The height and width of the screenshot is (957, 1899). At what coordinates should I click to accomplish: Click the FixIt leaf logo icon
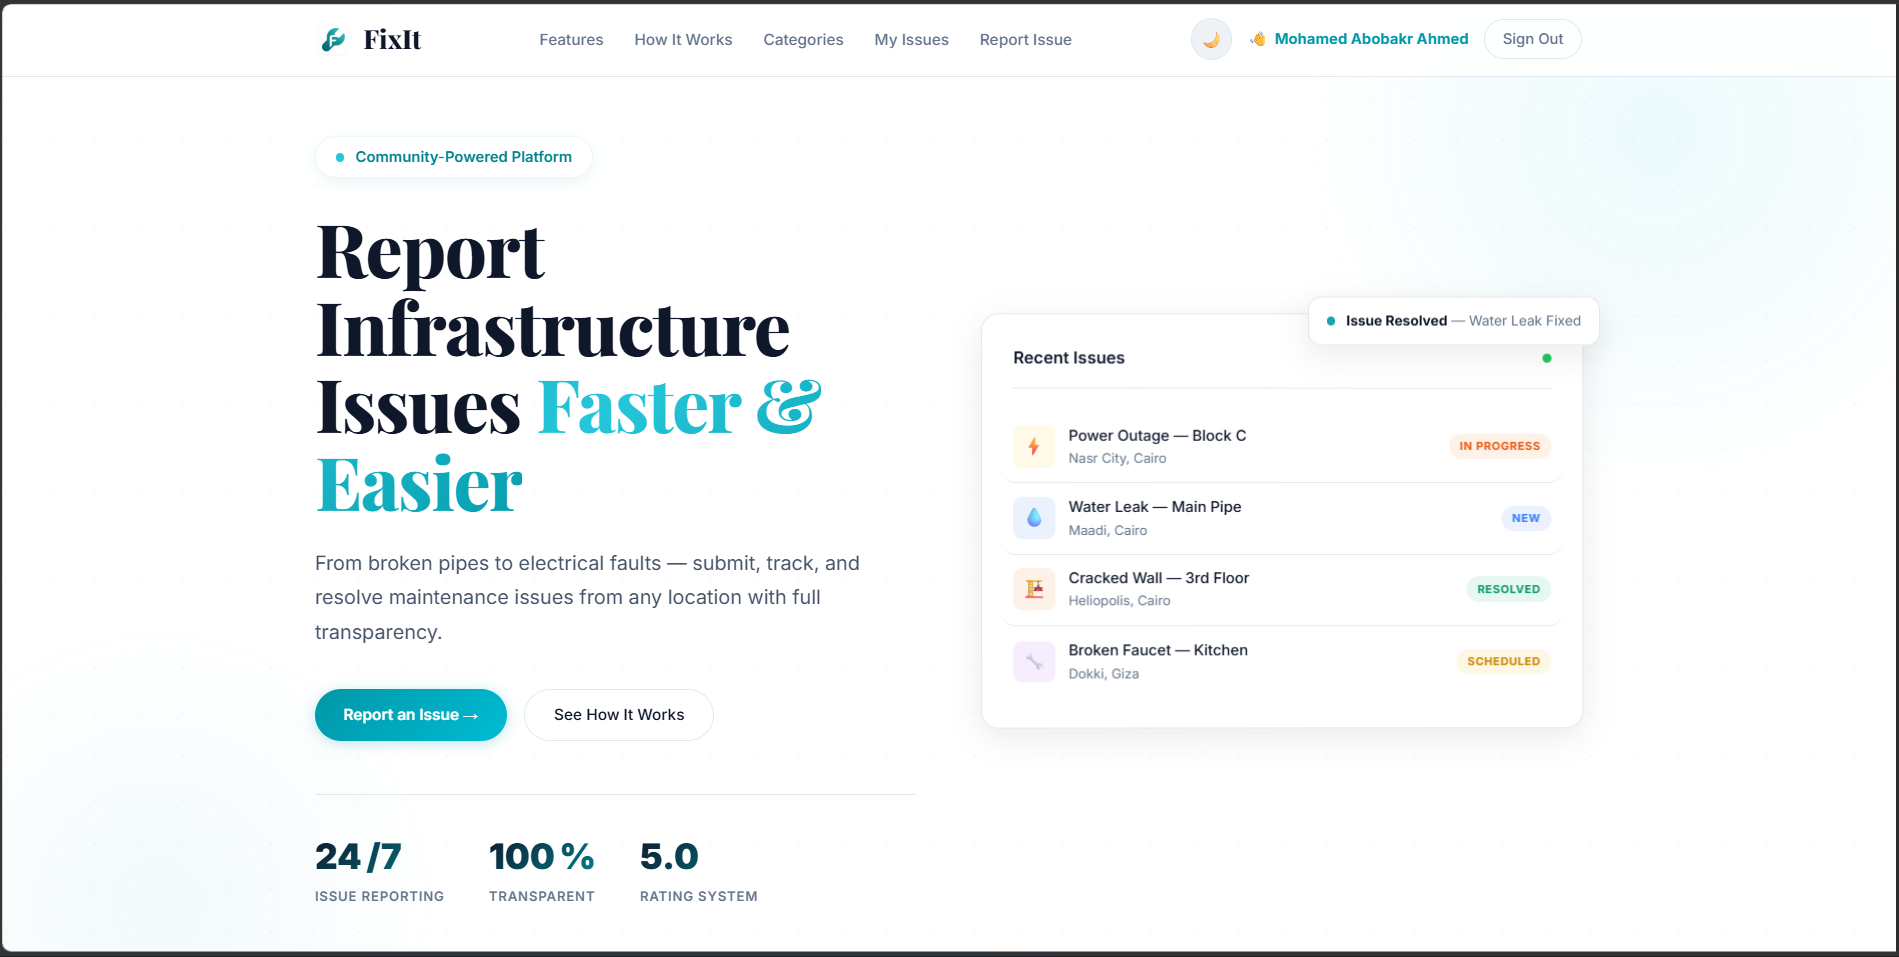333,39
